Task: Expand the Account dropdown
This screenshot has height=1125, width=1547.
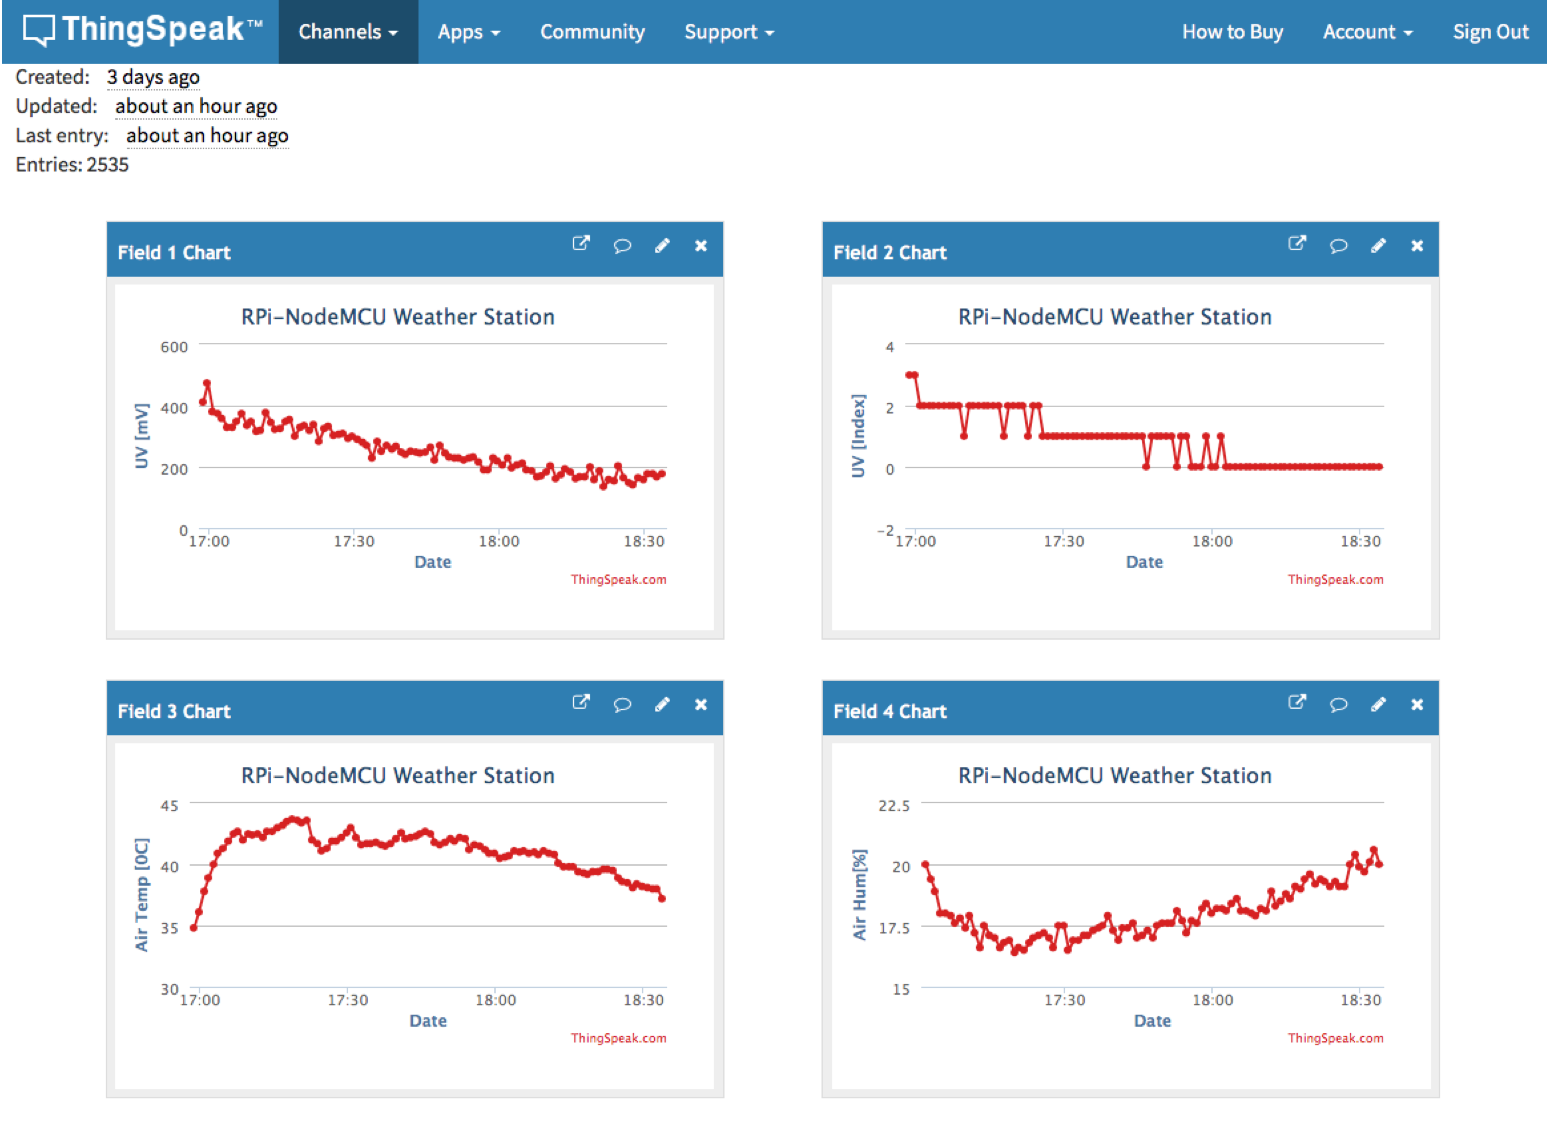Action: 1367,32
